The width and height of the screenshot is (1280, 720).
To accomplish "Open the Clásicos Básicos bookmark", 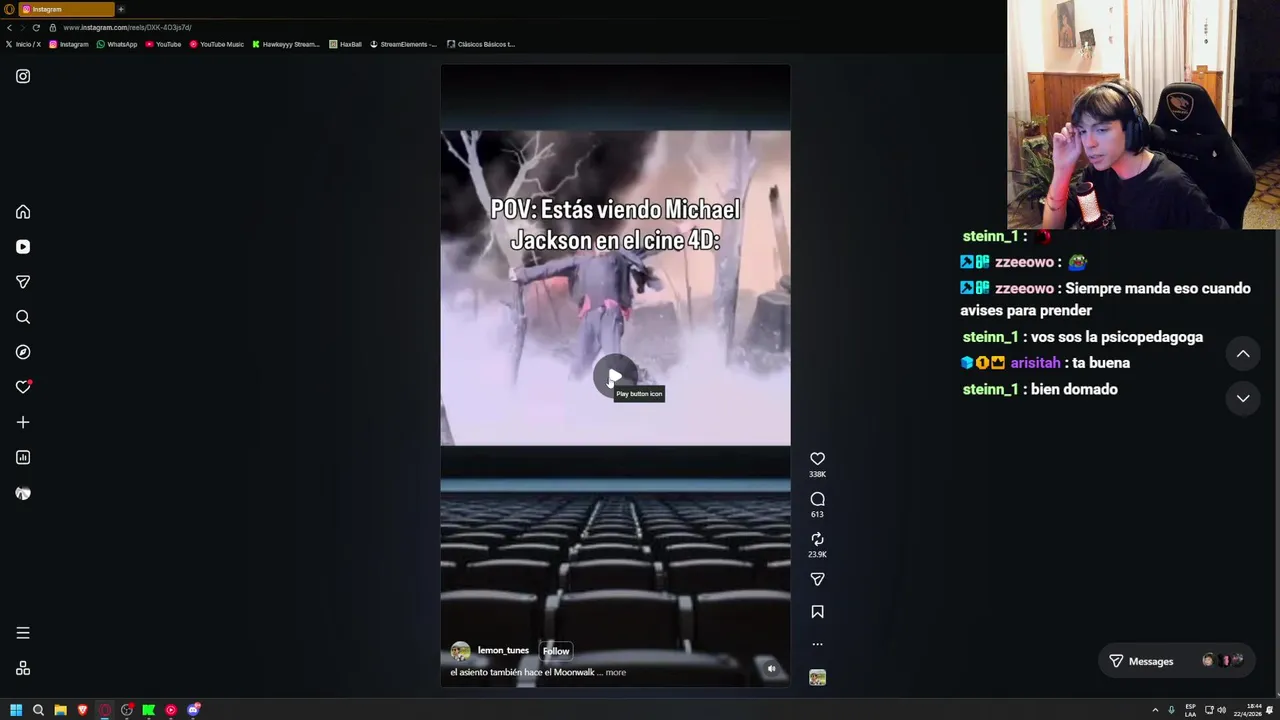I will (481, 44).
